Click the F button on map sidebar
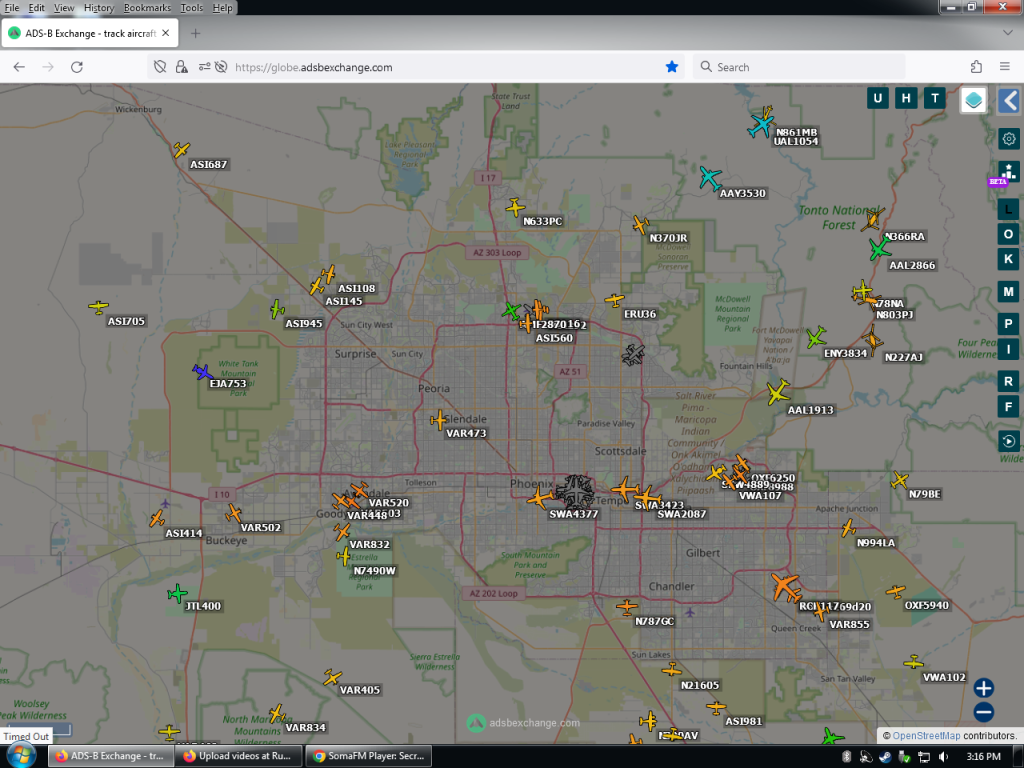The image size is (1024, 768). coord(1008,407)
